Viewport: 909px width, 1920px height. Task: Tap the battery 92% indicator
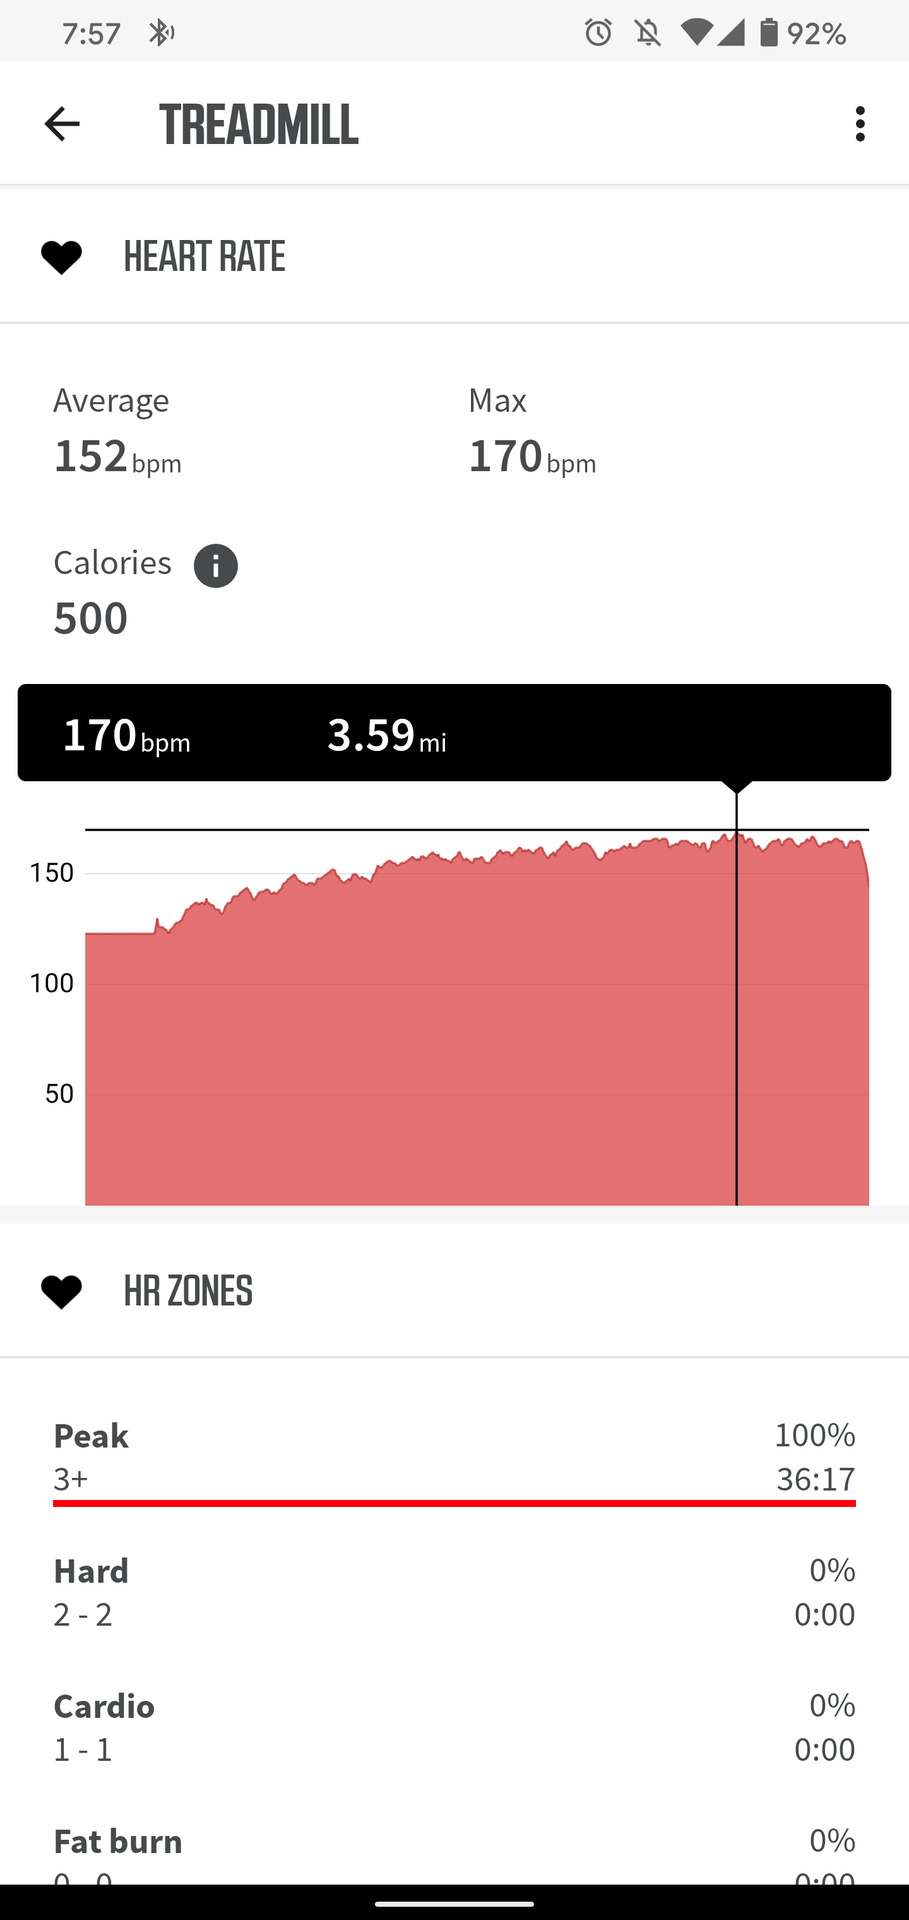803,33
